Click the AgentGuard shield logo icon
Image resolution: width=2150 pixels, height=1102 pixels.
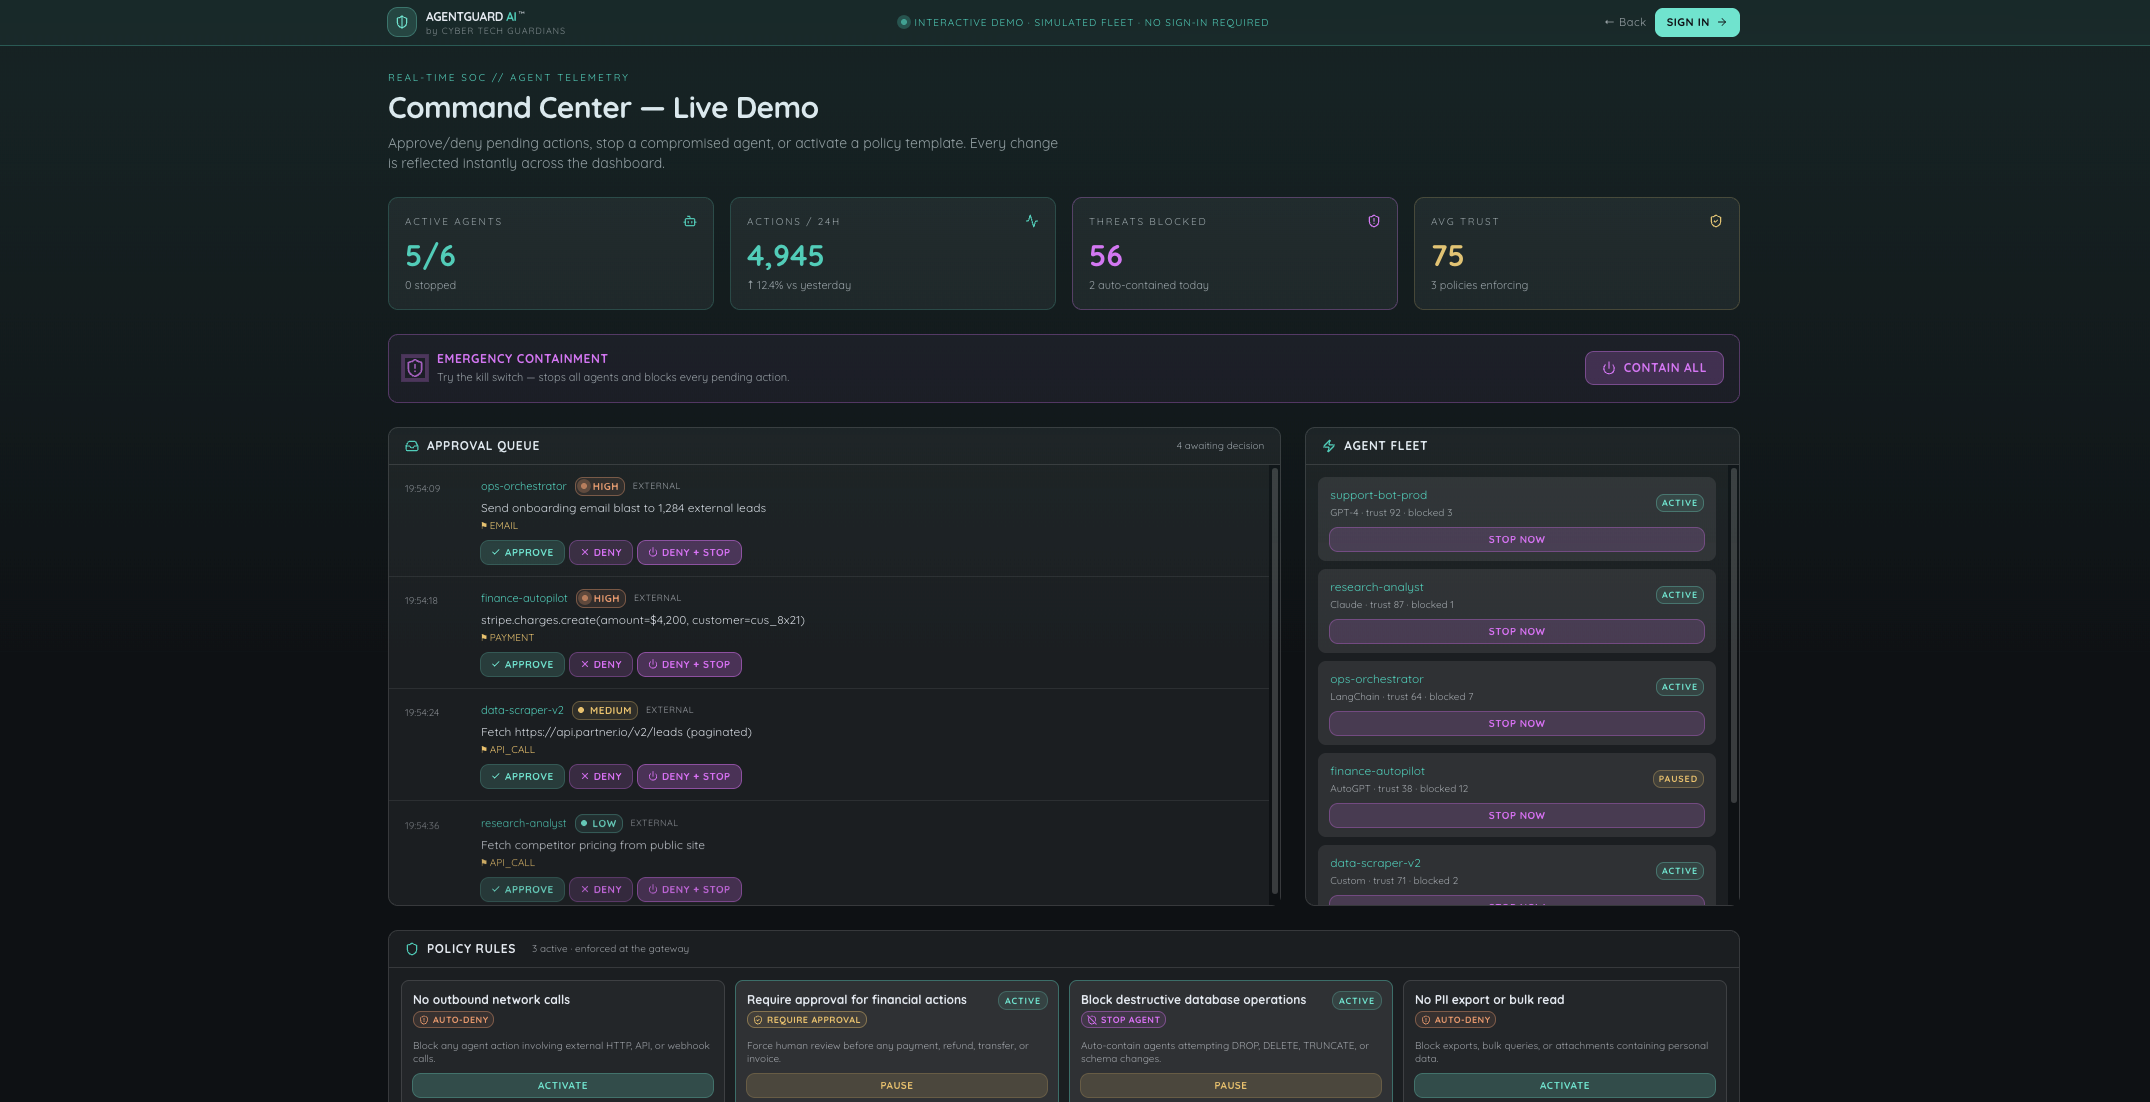click(x=402, y=22)
